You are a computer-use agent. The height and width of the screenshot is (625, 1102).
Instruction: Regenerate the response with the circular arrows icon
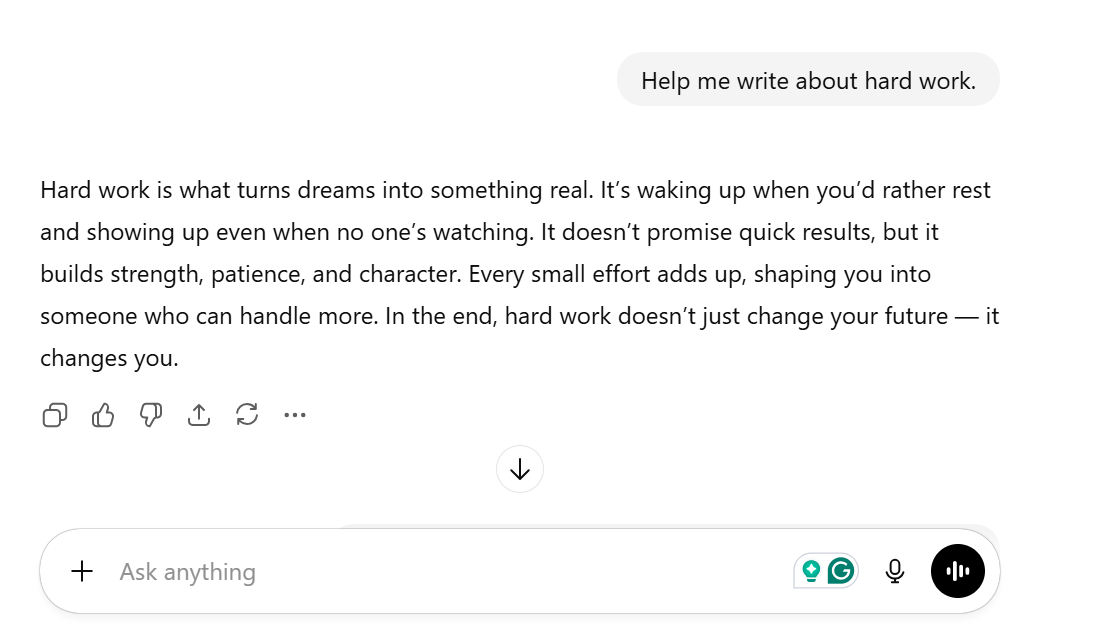click(x=247, y=415)
